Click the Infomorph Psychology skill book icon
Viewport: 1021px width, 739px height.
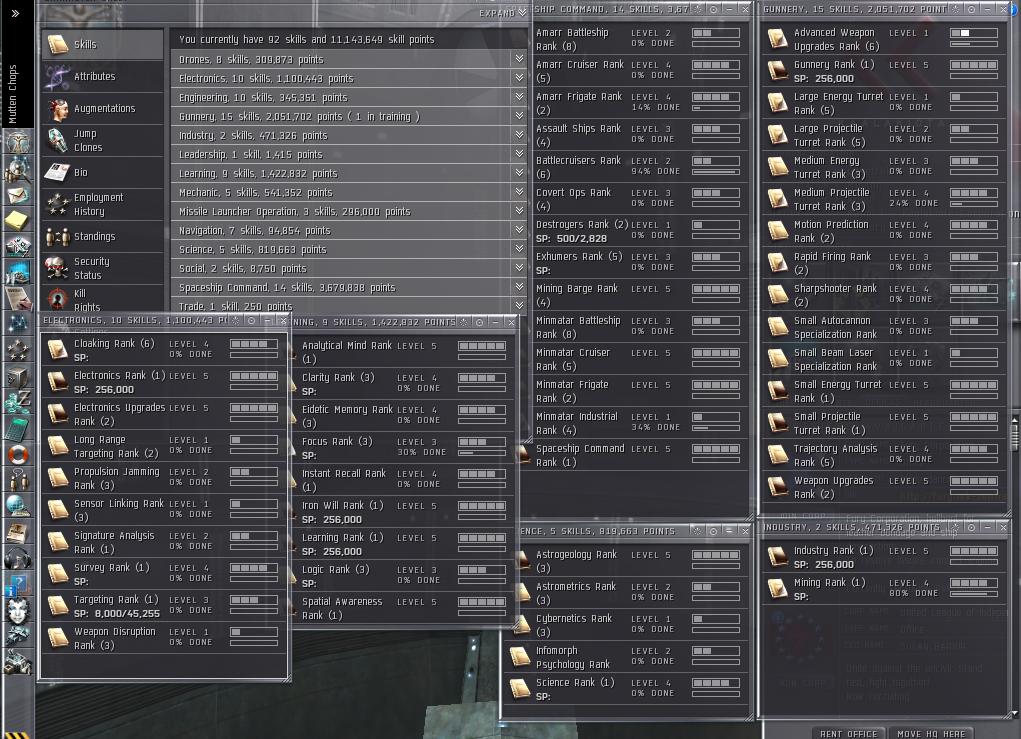pos(520,657)
